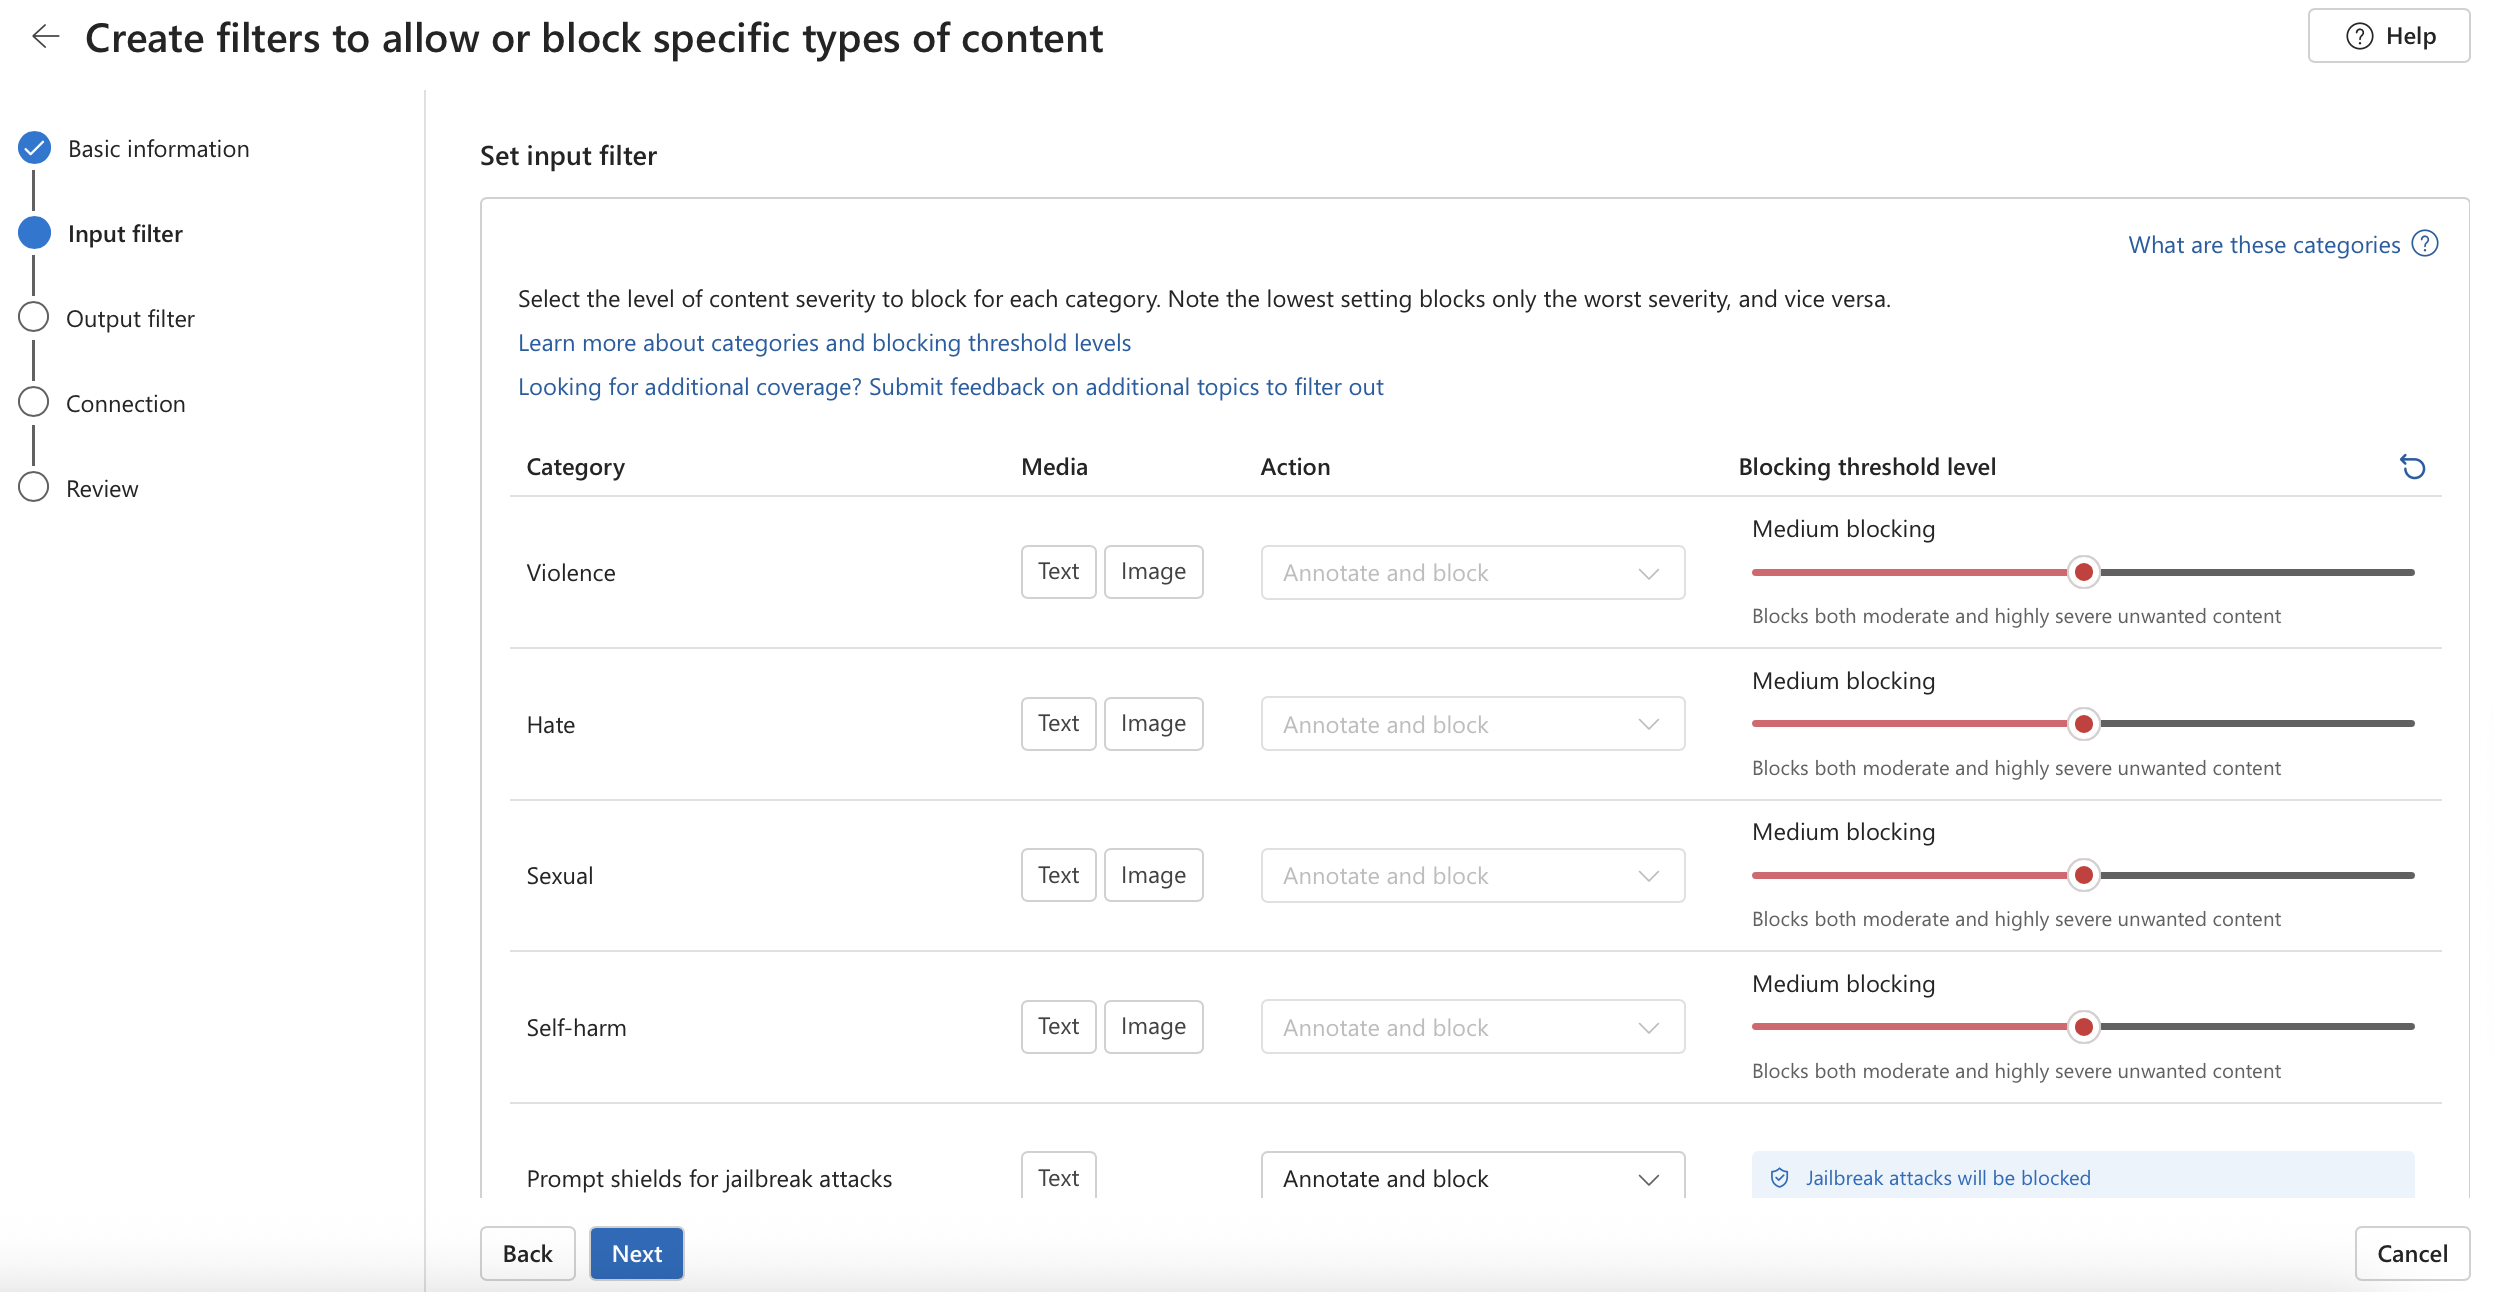
Task: Click the Help question mark icon
Action: point(2359,36)
